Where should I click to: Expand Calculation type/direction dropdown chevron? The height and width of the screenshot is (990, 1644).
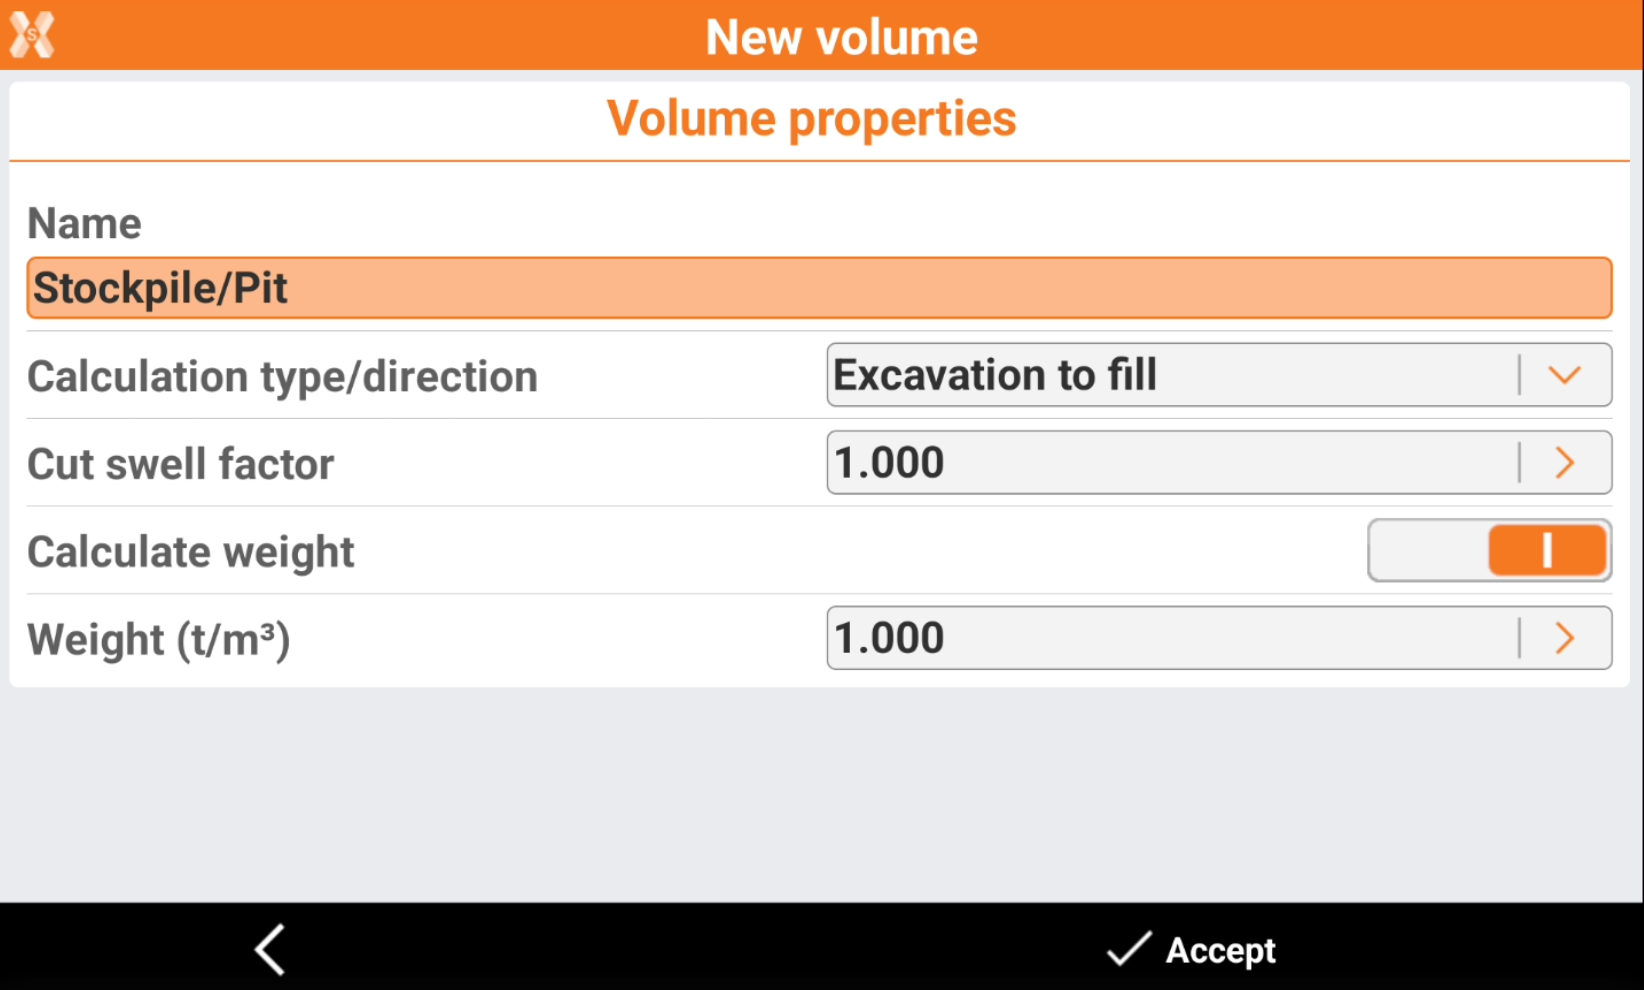[1565, 375]
